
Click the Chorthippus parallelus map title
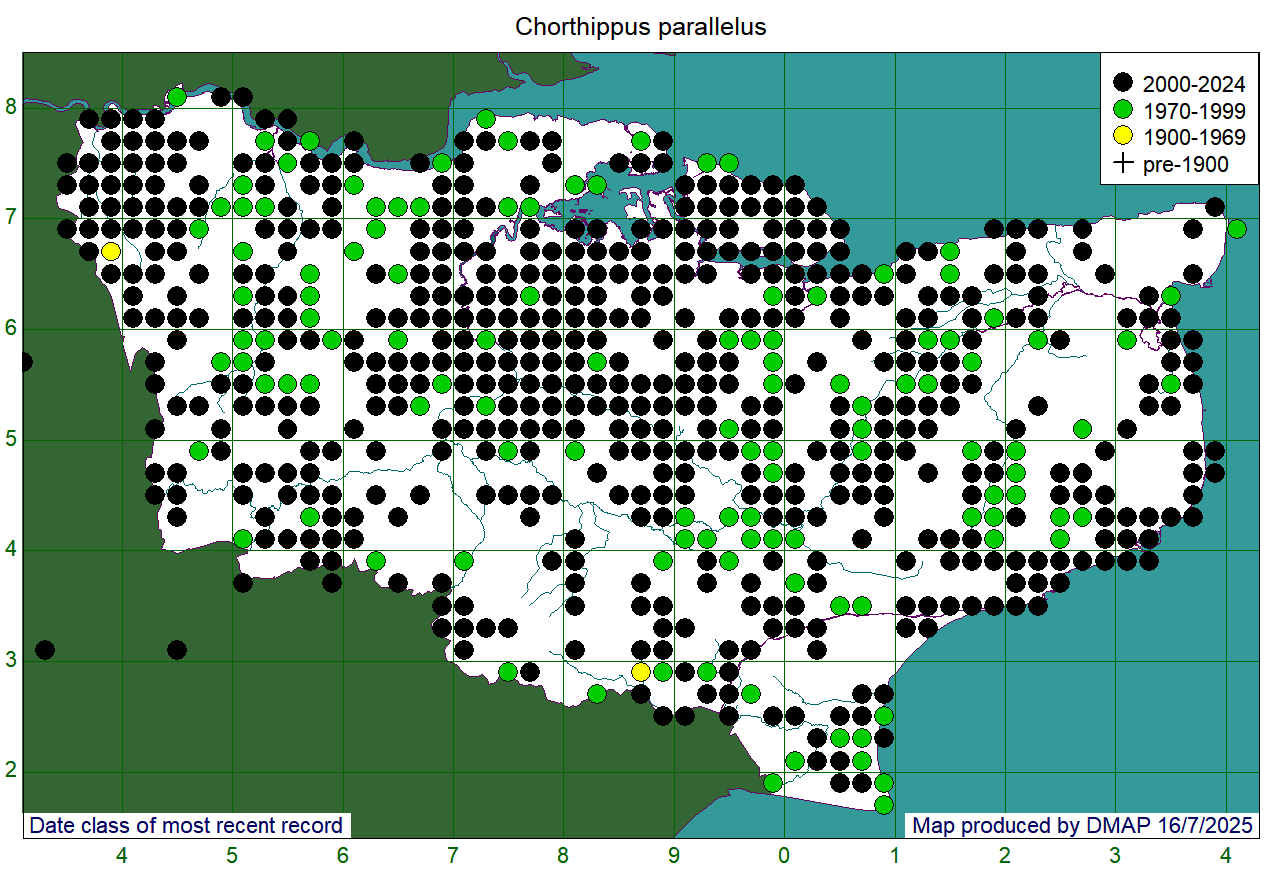tap(640, 27)
